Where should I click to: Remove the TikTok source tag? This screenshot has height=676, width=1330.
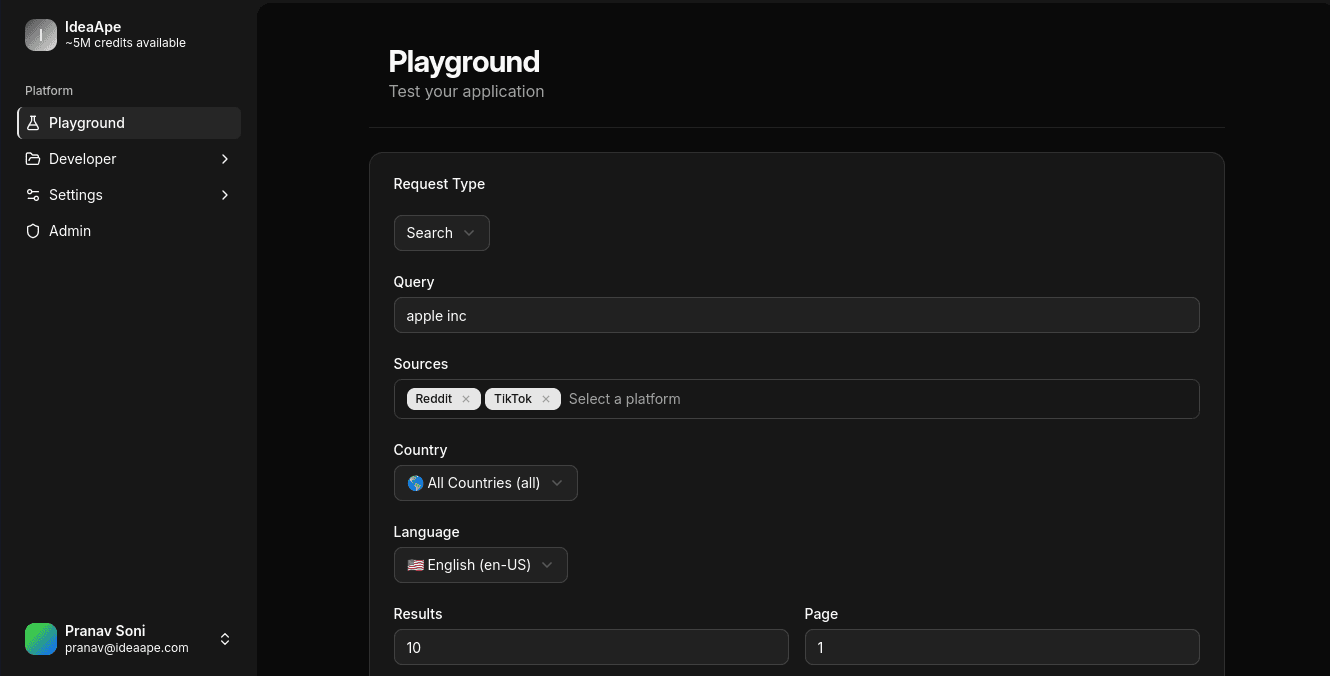pos(546,399)
